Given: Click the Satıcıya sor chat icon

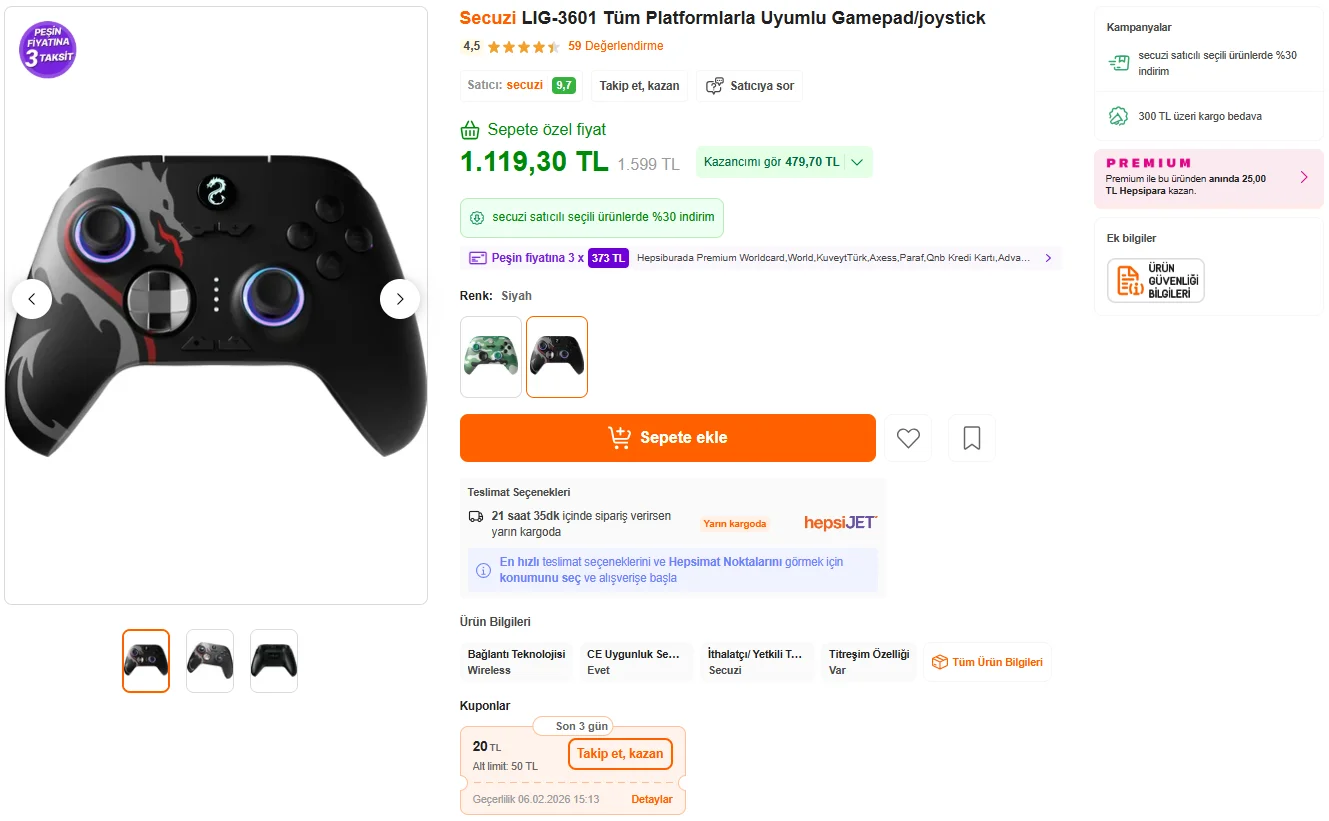Looking at the screenshot, I should point(714,86).
